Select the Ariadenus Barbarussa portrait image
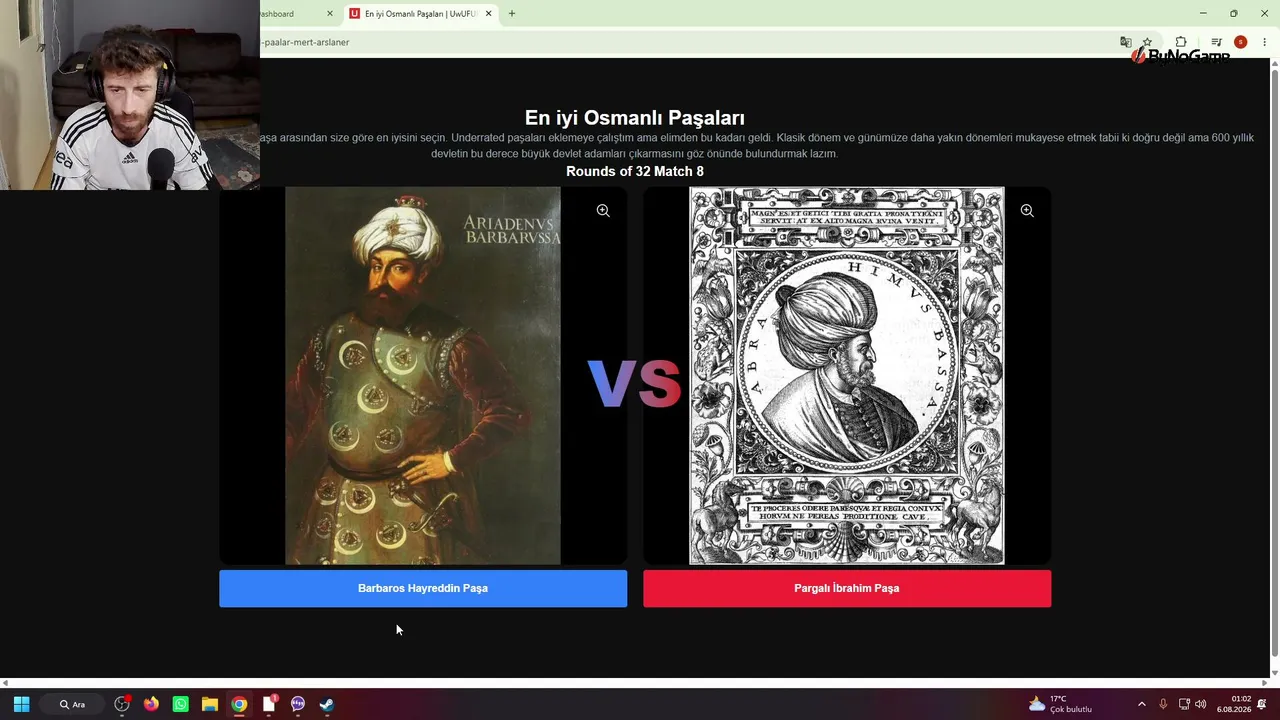Screen dimensions: 1280x720 pyautogui.click(x=423, y=376)
